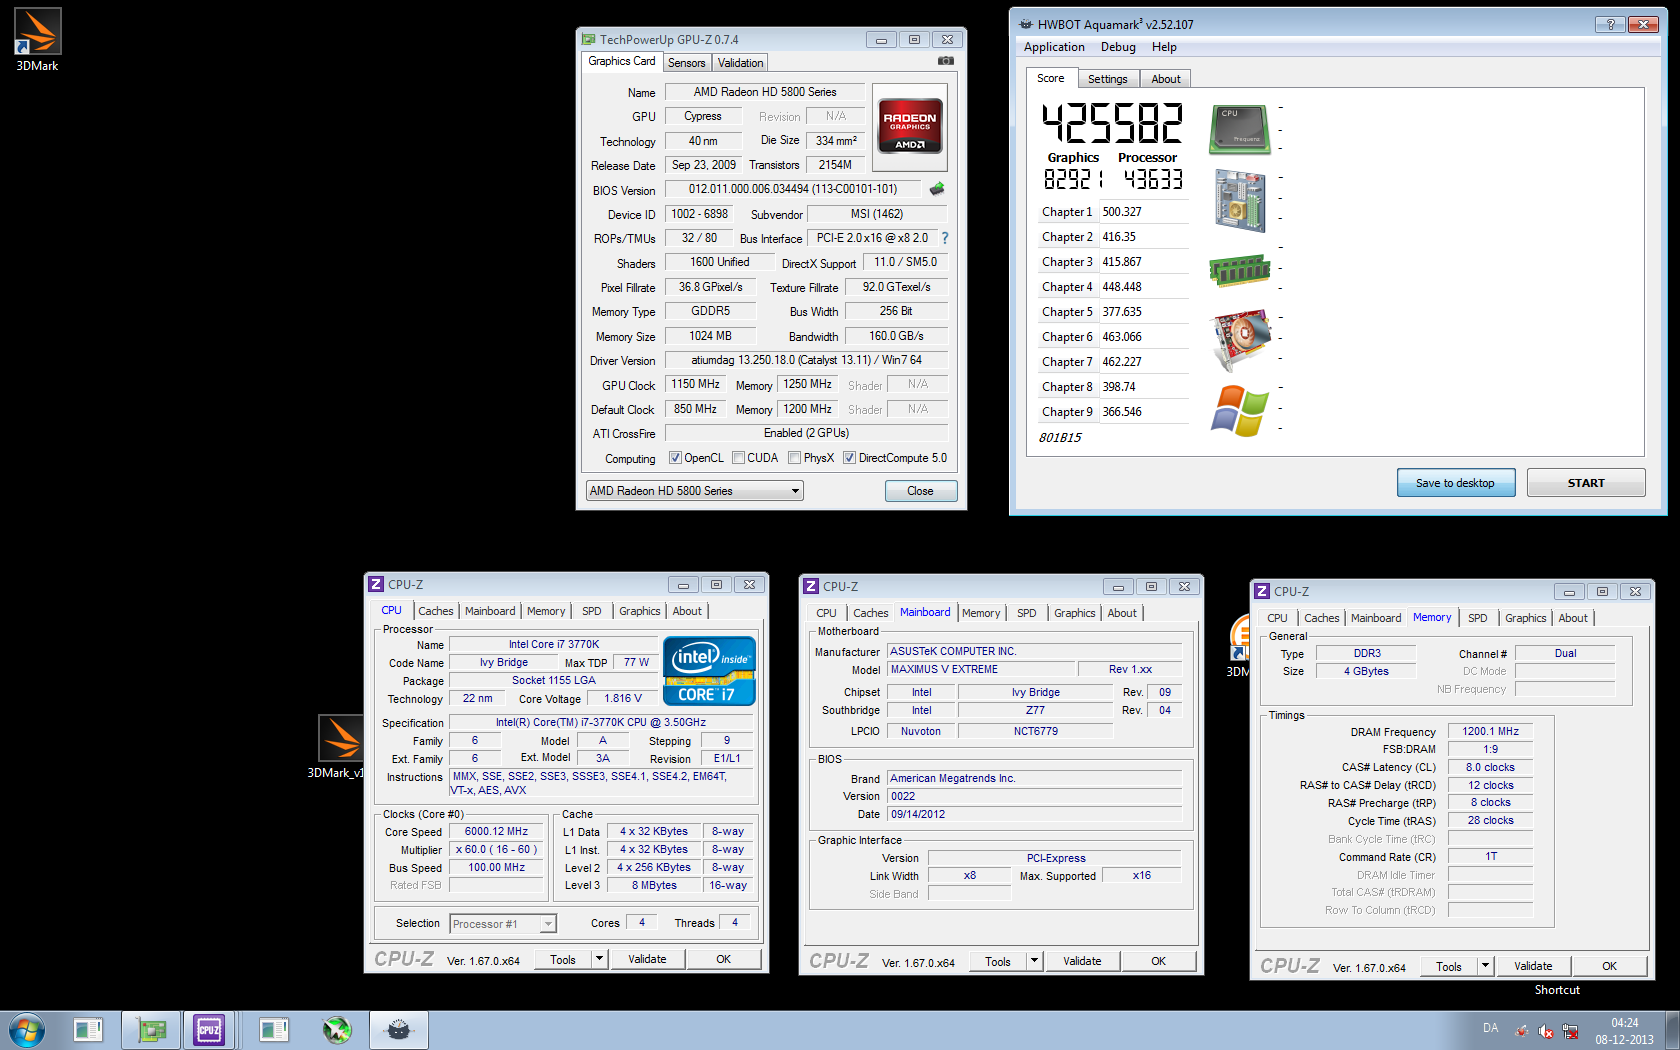Open Caches tab in the CPU tab window
The height and width of the screenshot is (1050, 1680).
(435, 611)
